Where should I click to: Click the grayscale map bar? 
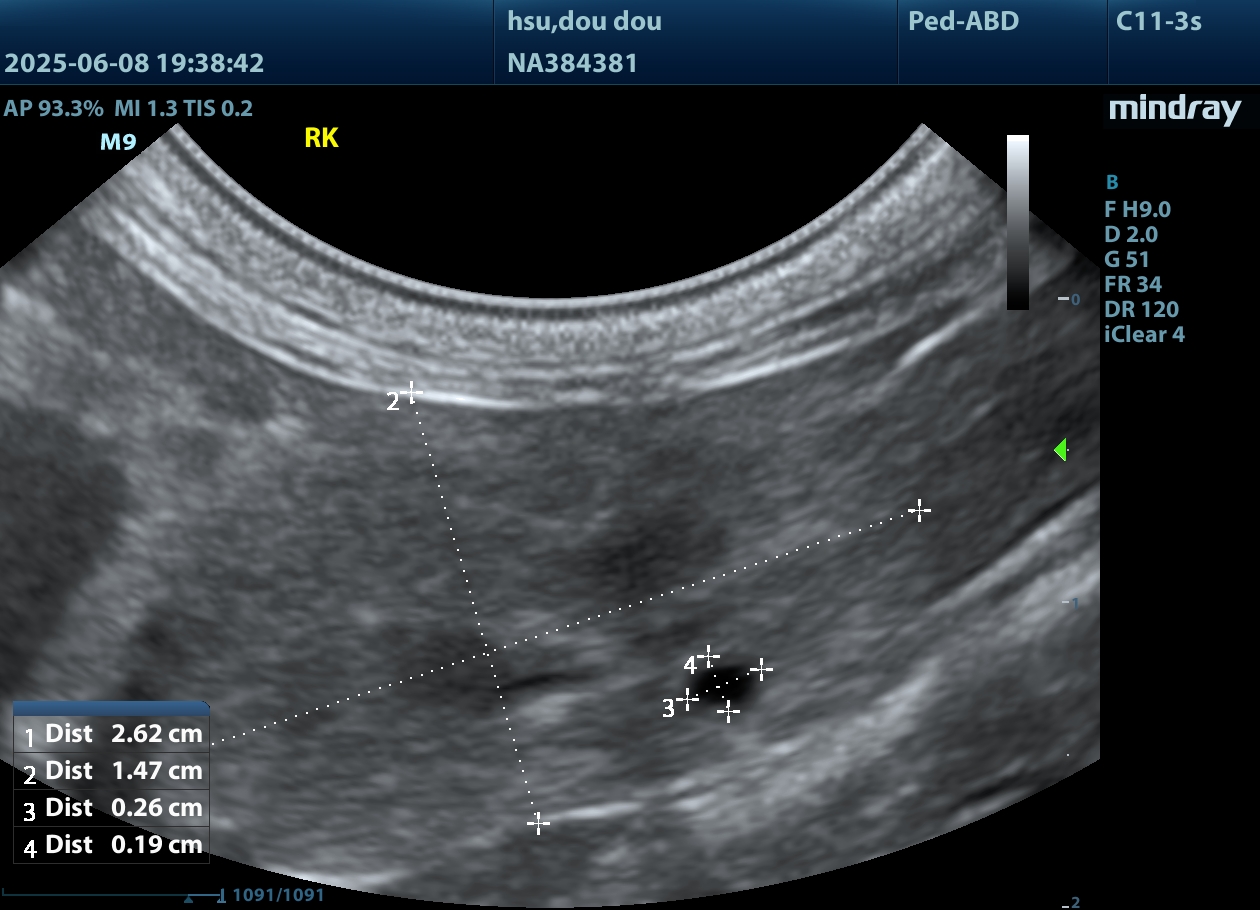1017,222
